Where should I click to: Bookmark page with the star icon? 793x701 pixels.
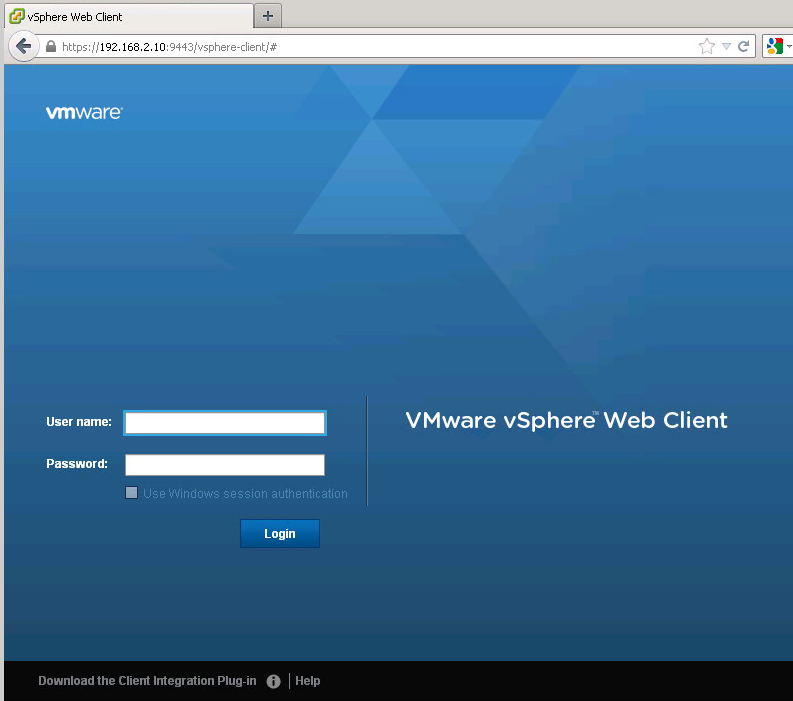click(x=707, y=47)
